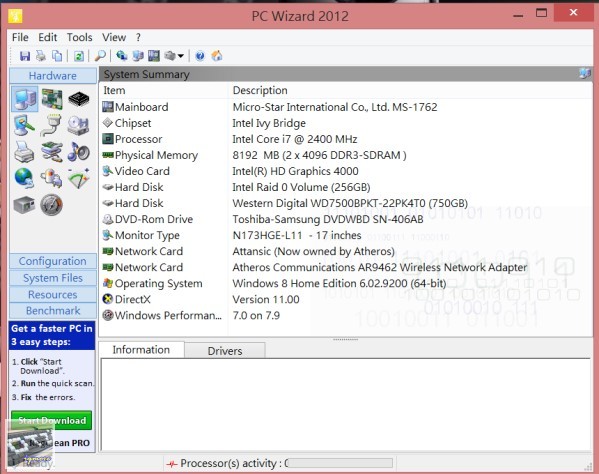599x474 pixels.
Task: Select the Devices stacked-cards icon
Action: (x=52, y=152)
